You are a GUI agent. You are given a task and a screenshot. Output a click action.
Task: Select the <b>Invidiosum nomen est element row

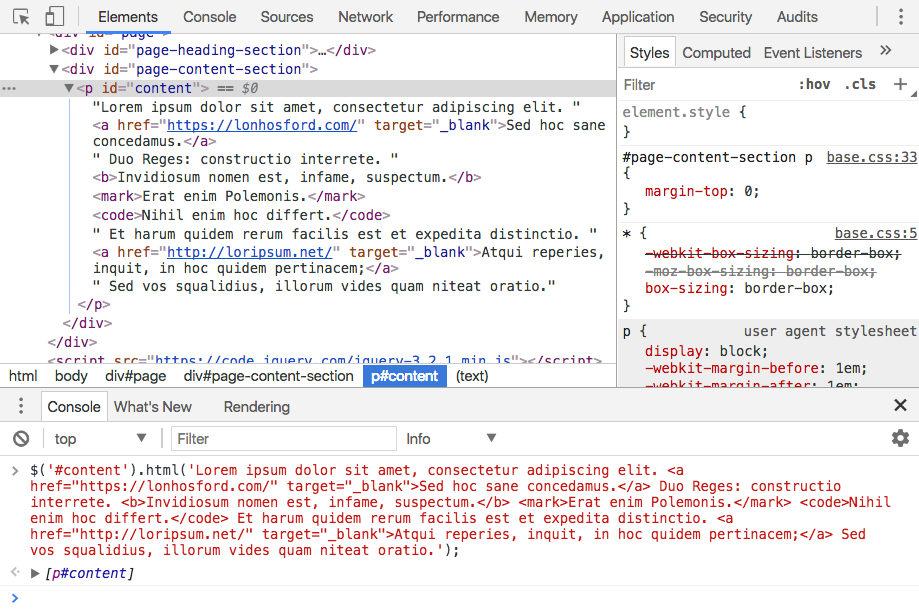(x=287, y=178)
